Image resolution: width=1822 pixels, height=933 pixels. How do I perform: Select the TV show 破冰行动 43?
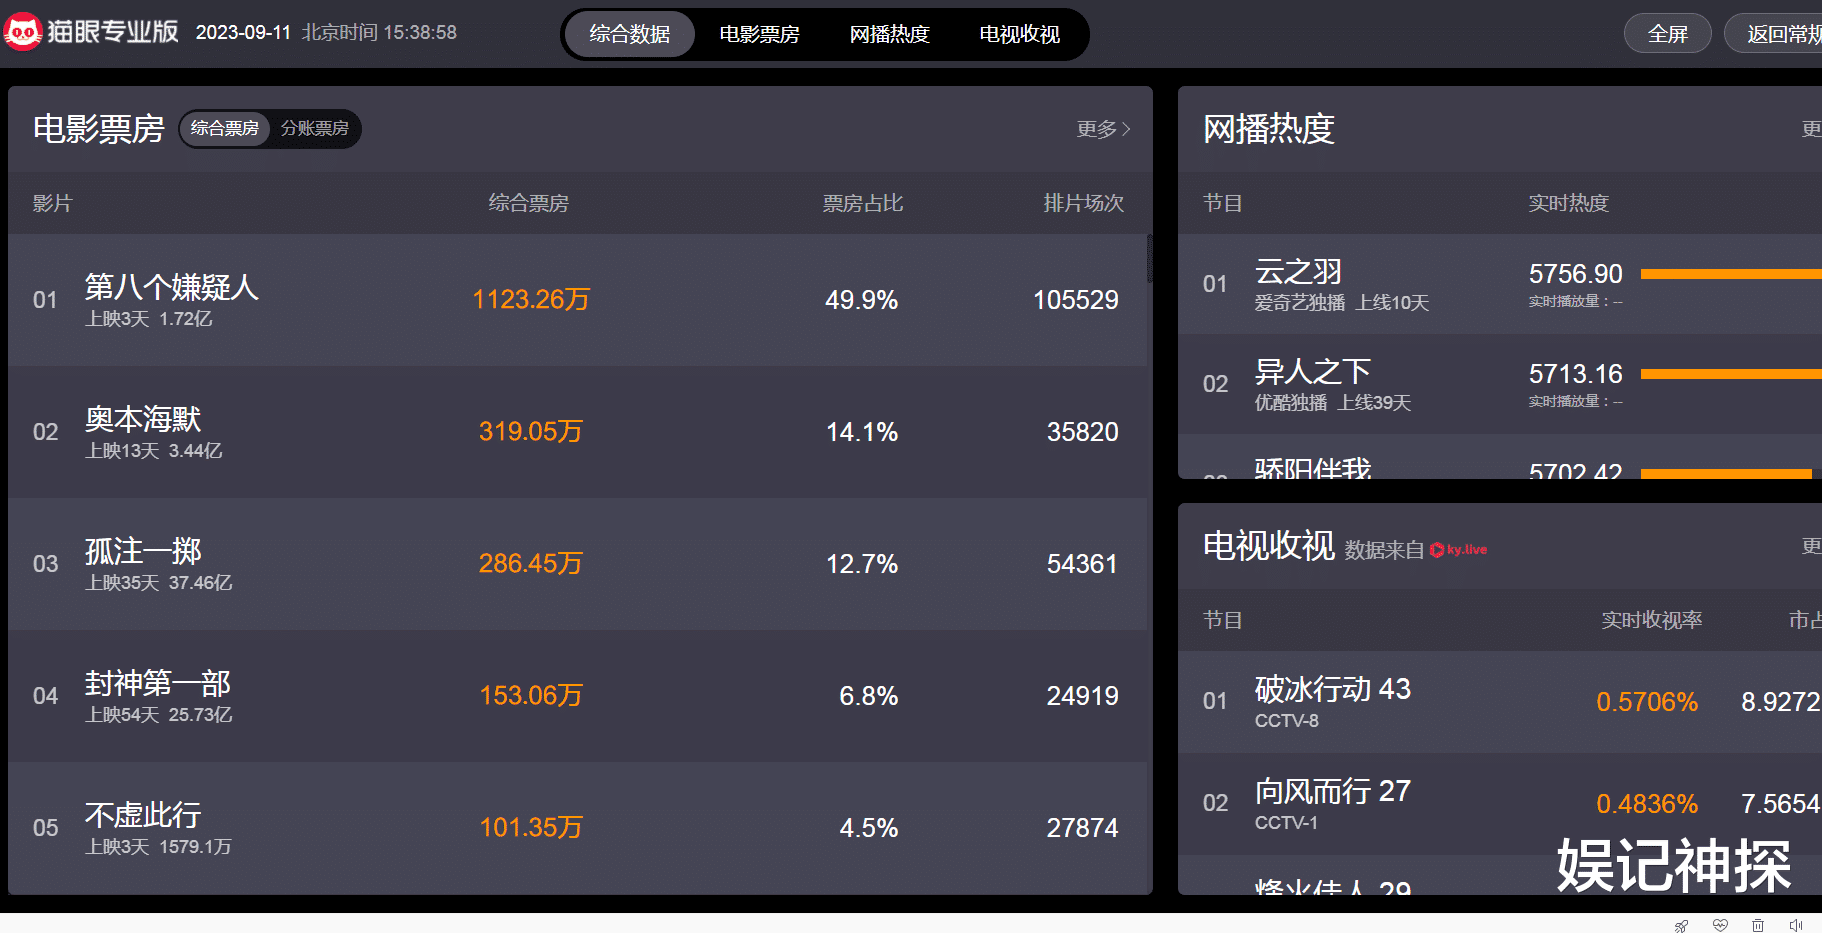1333,688
